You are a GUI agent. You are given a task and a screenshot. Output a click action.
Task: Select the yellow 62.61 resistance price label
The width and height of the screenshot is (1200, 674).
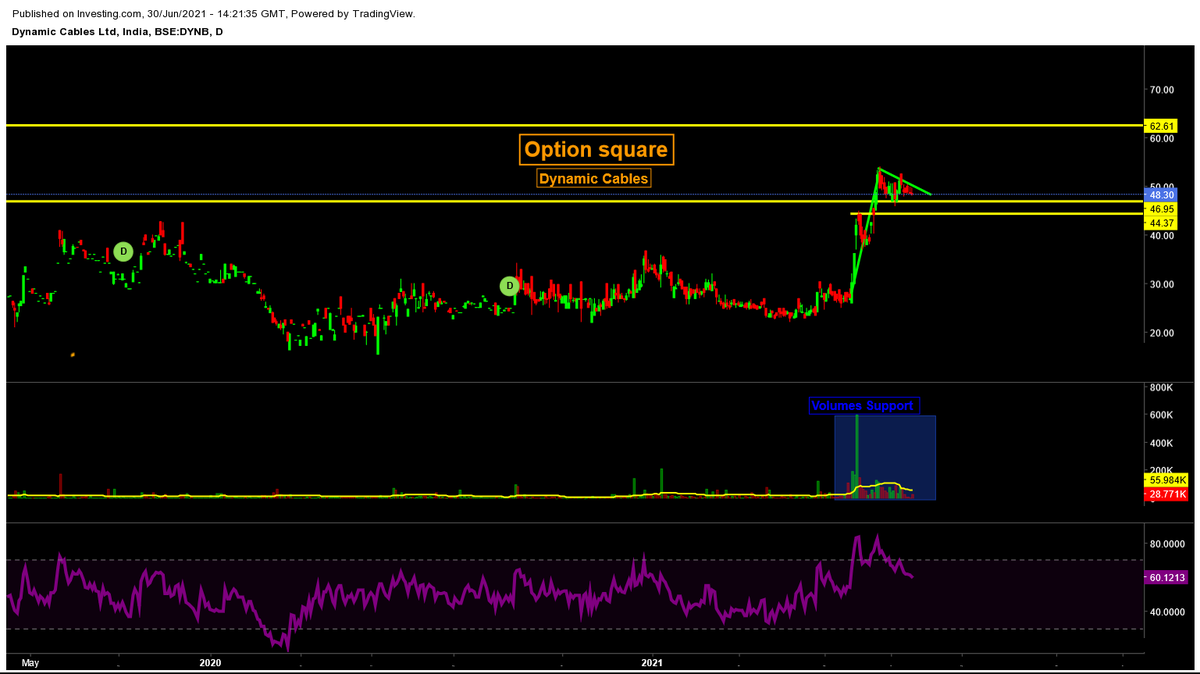(1162, 125)
